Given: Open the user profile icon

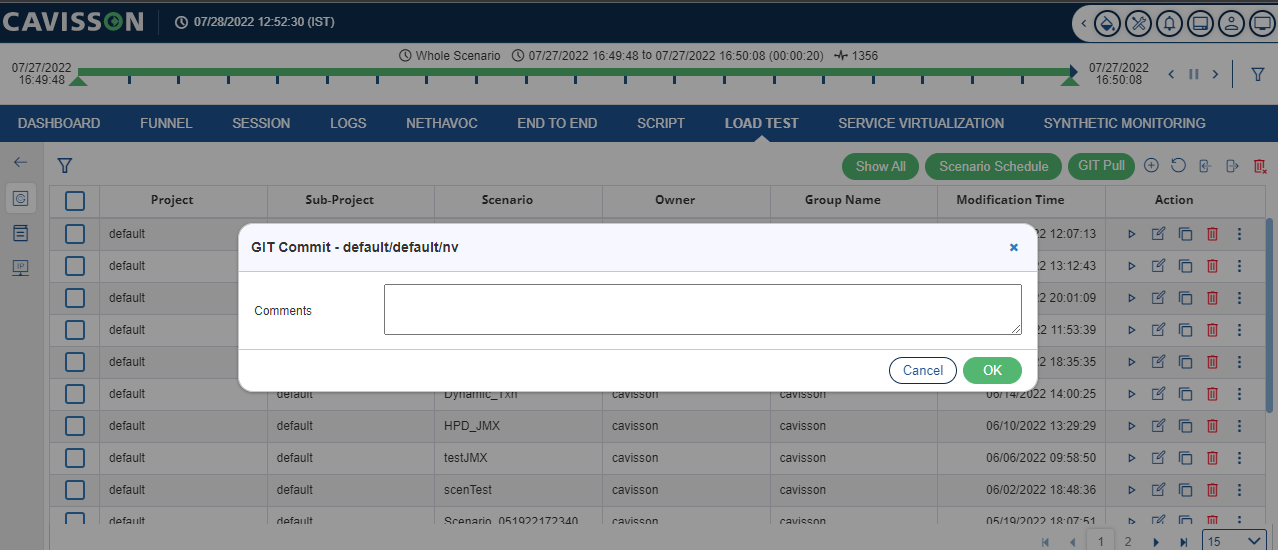Looking at the screenshot, I should 1231,22.
